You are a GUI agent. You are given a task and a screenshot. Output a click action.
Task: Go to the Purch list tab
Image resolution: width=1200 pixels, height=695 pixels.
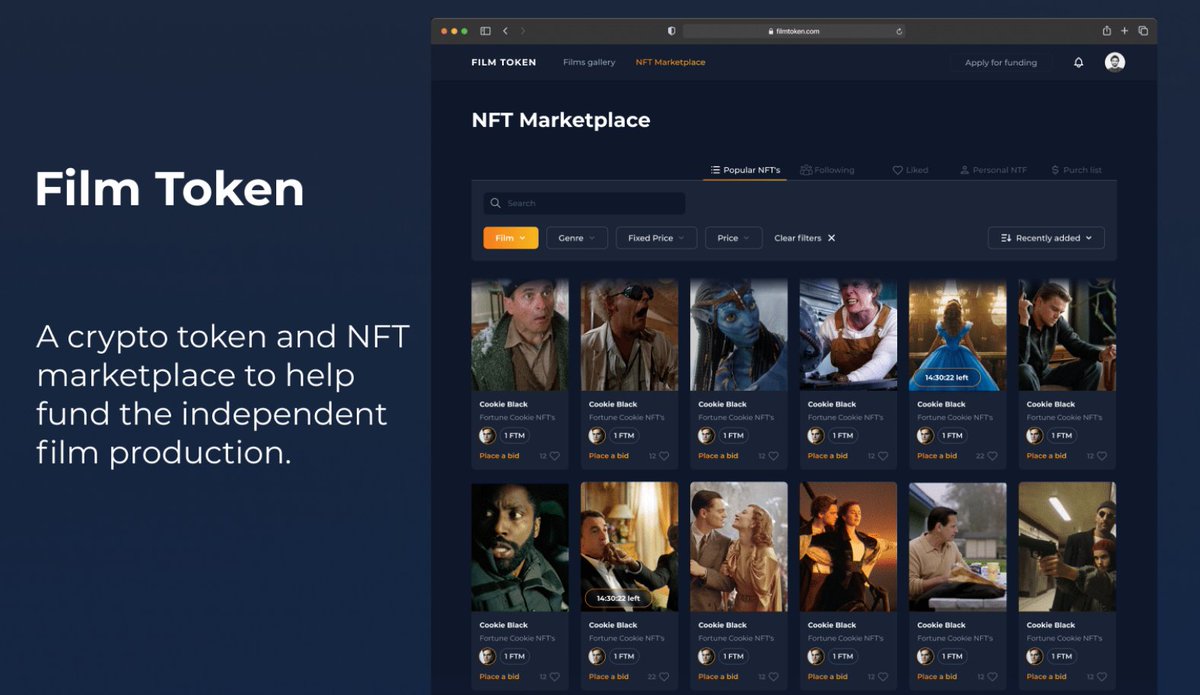(1076, 170)
